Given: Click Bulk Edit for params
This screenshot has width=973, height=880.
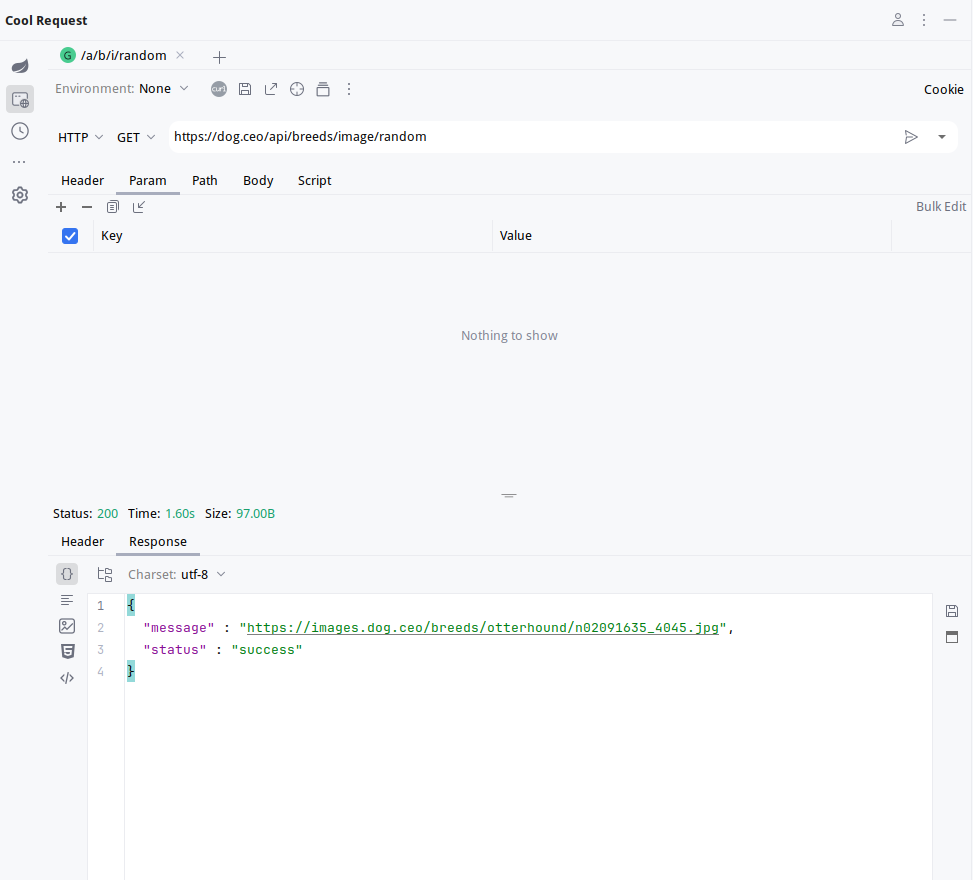Looking at the screenshot, I should 941,207.
